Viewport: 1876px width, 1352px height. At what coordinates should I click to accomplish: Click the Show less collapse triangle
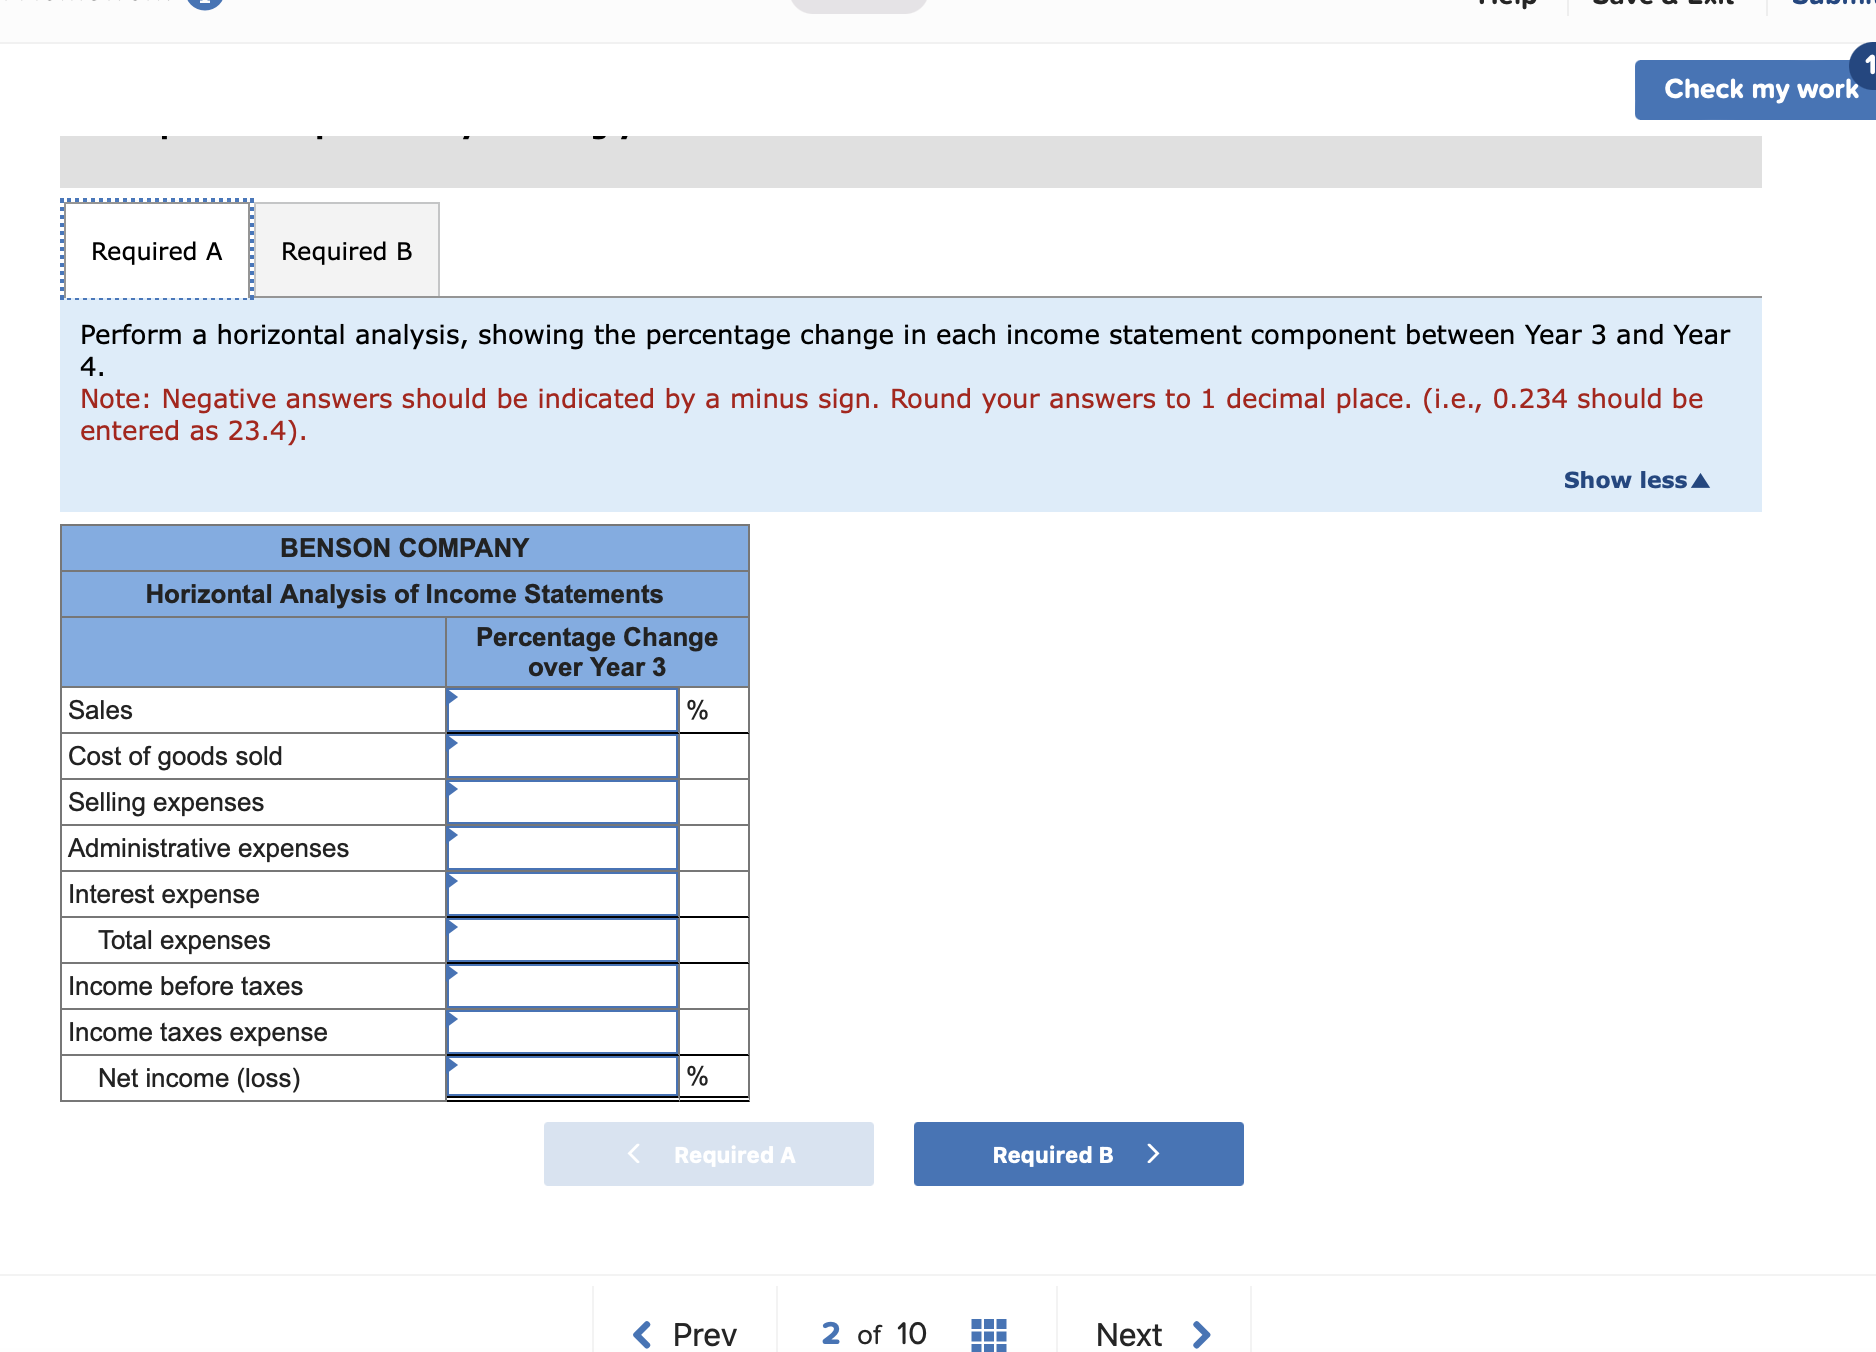click(1702, 480)
